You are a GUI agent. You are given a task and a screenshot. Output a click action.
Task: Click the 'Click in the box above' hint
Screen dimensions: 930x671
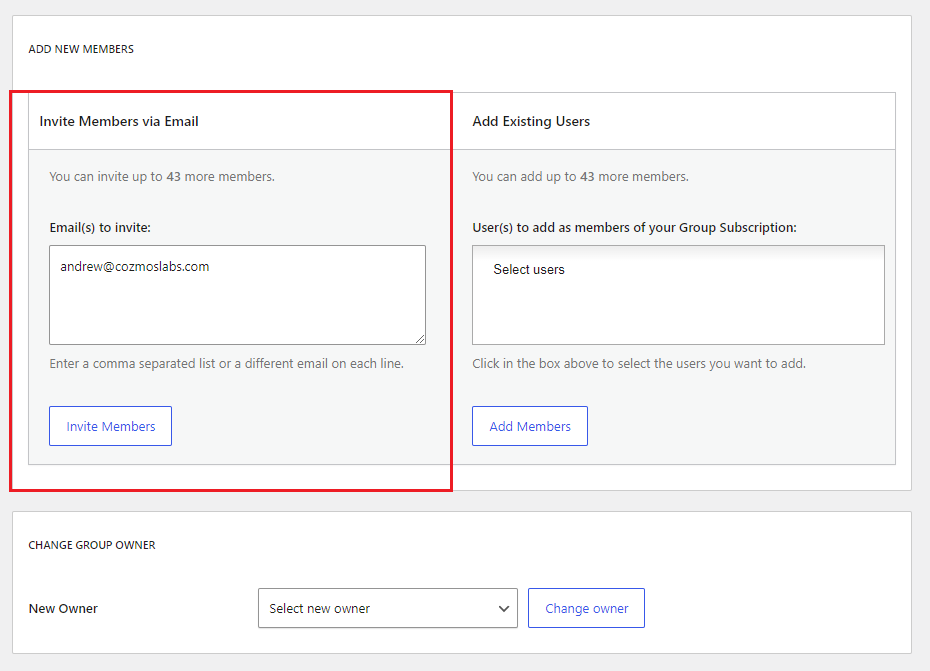pyautogui.click(x=639, y=364)
